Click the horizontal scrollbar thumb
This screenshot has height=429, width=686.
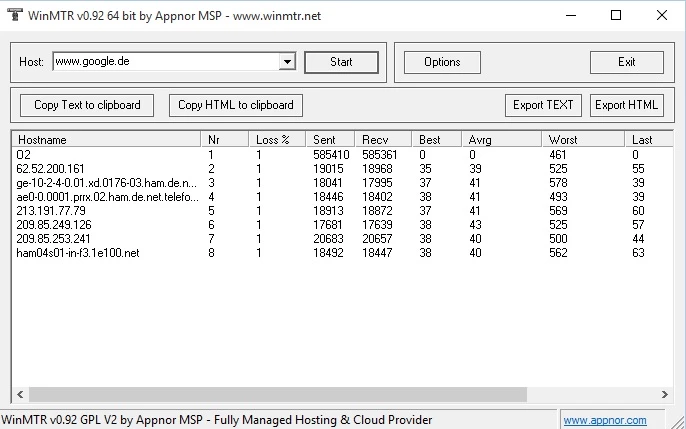pos(278,394)
